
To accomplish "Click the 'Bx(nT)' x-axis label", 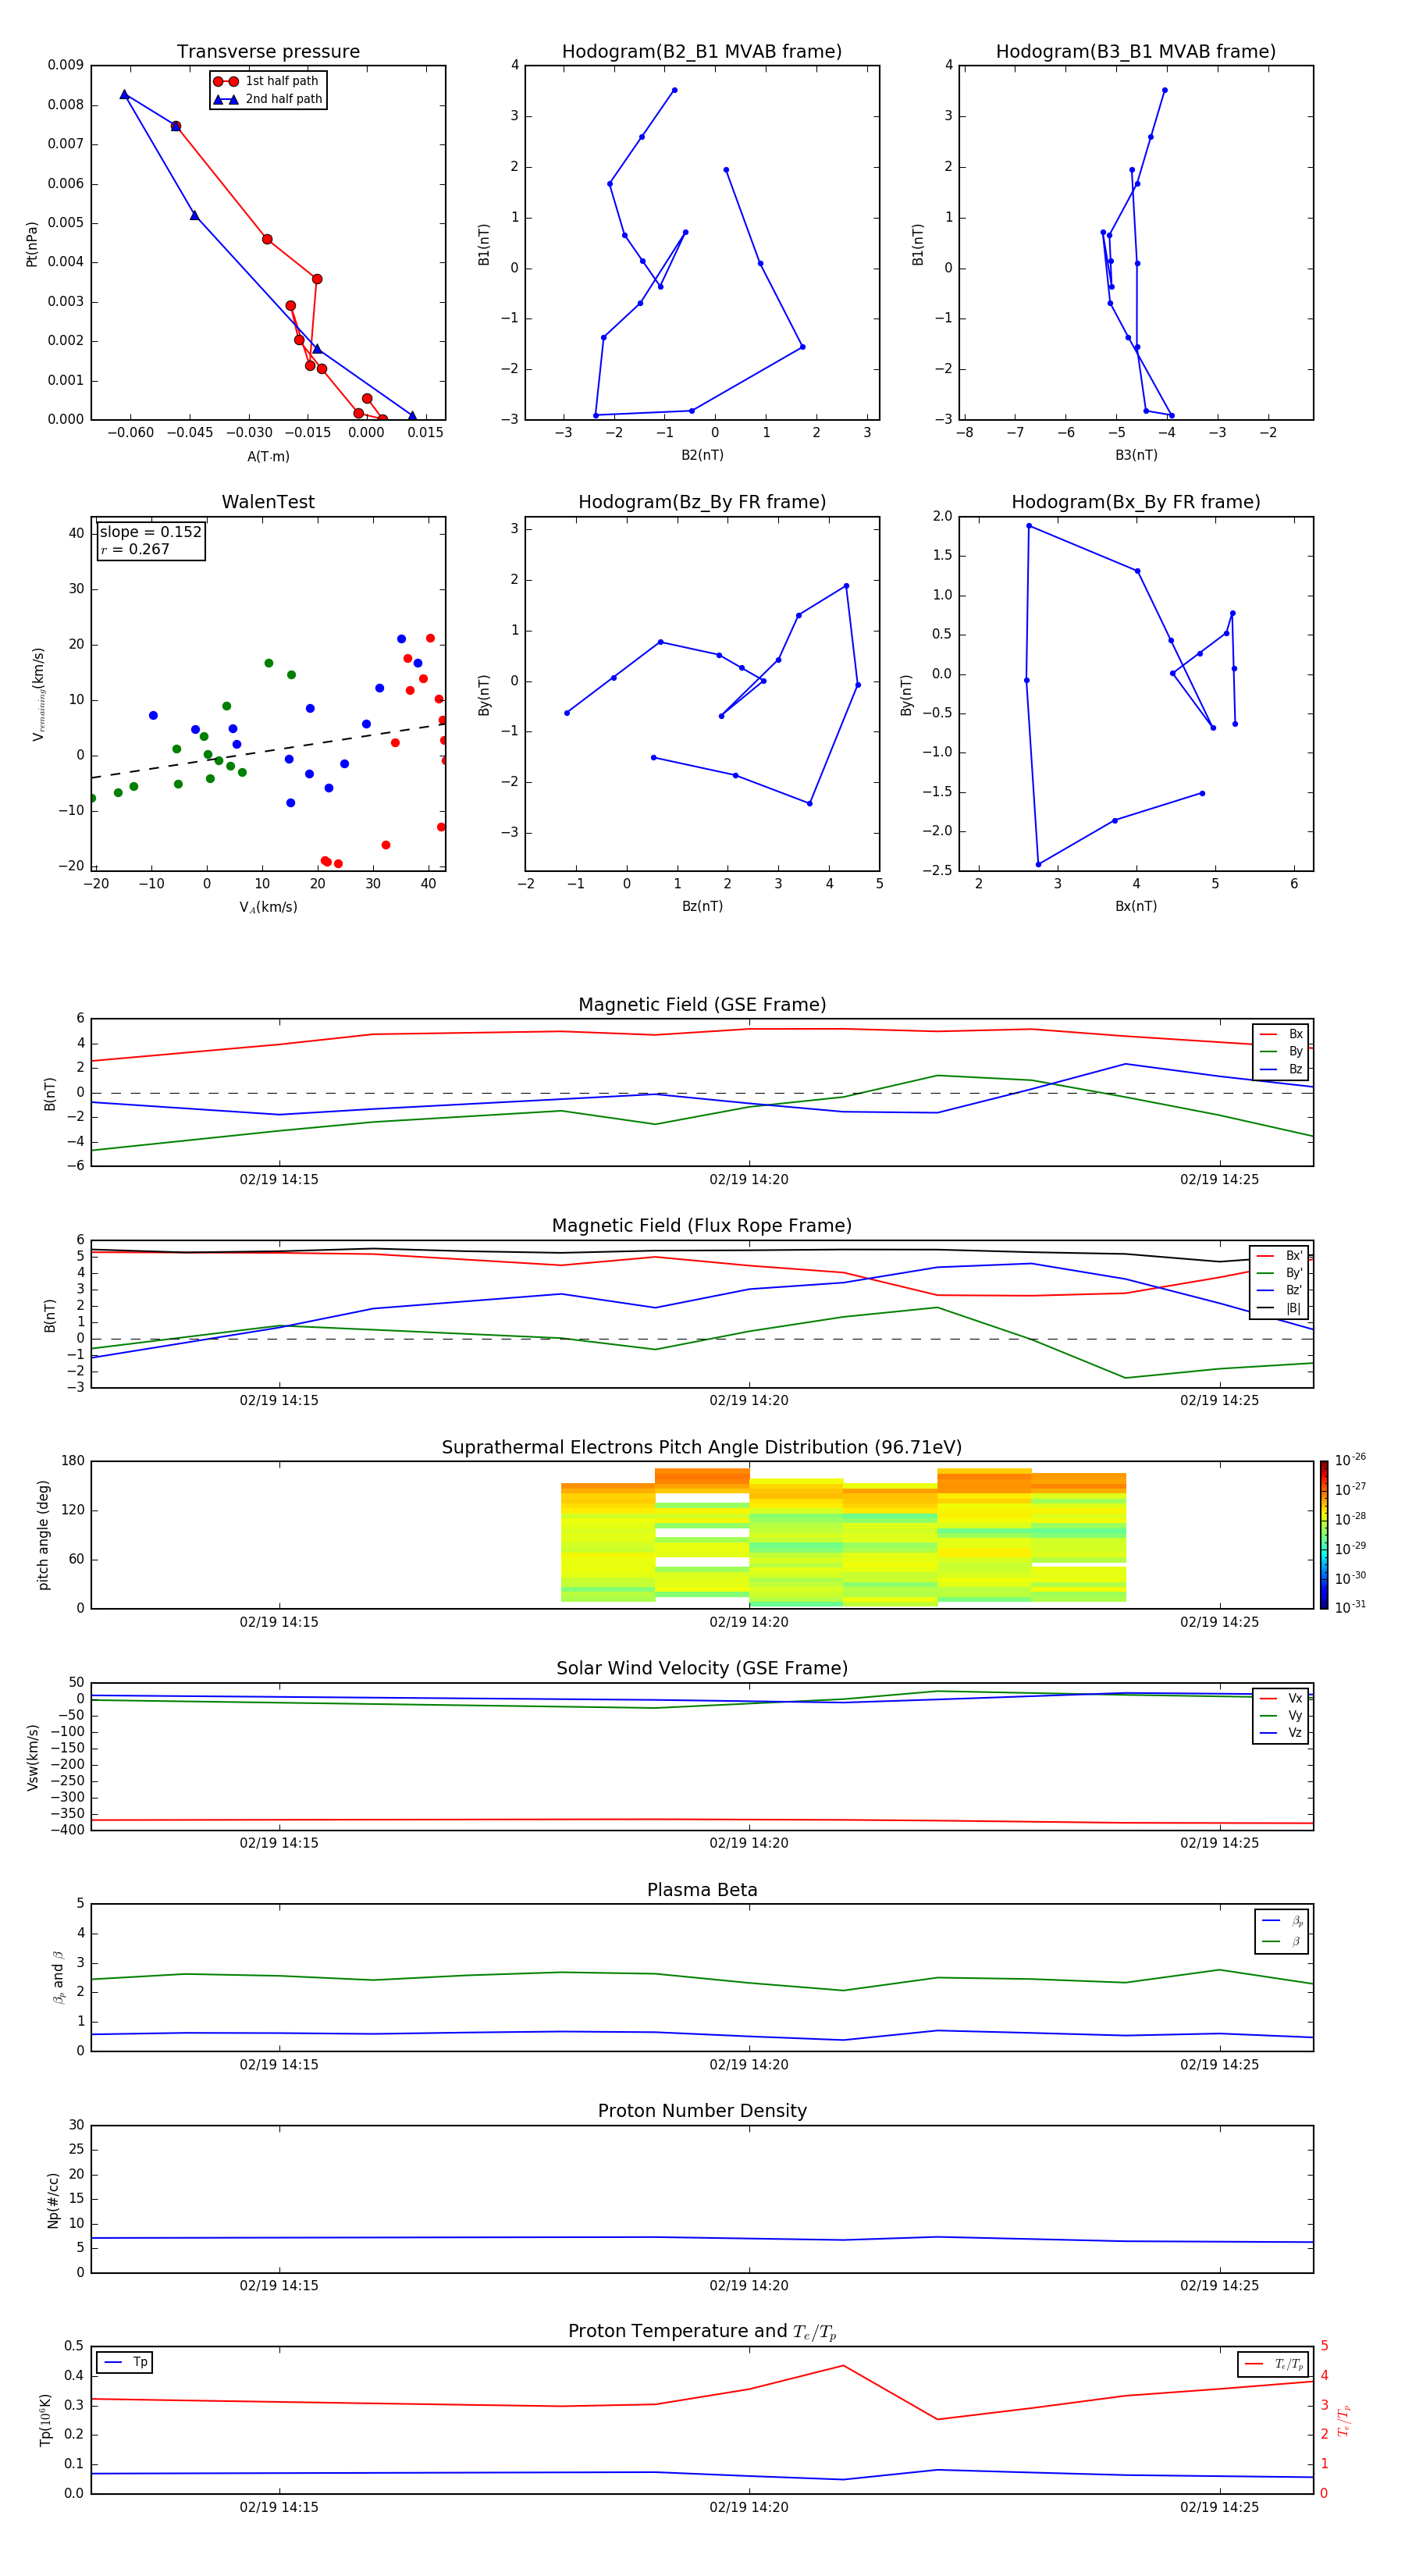I will (1136, 906).
